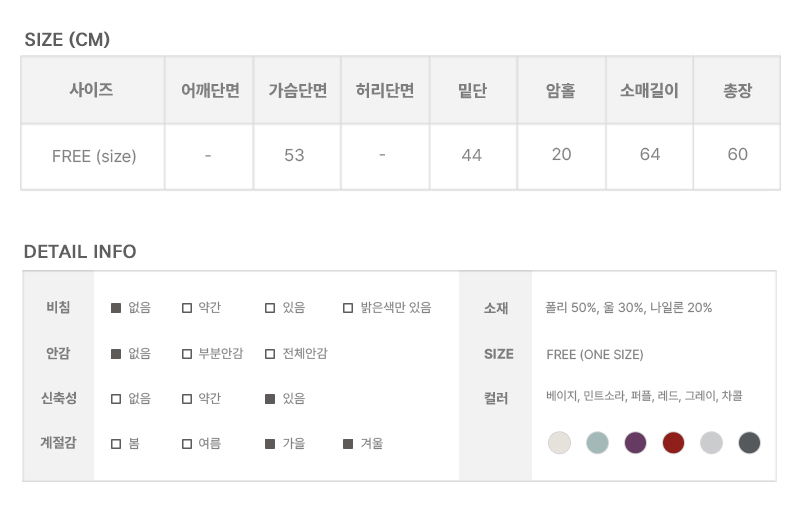Choose the mint sora color swatch

pyautogui.click(x=598, y=442)
